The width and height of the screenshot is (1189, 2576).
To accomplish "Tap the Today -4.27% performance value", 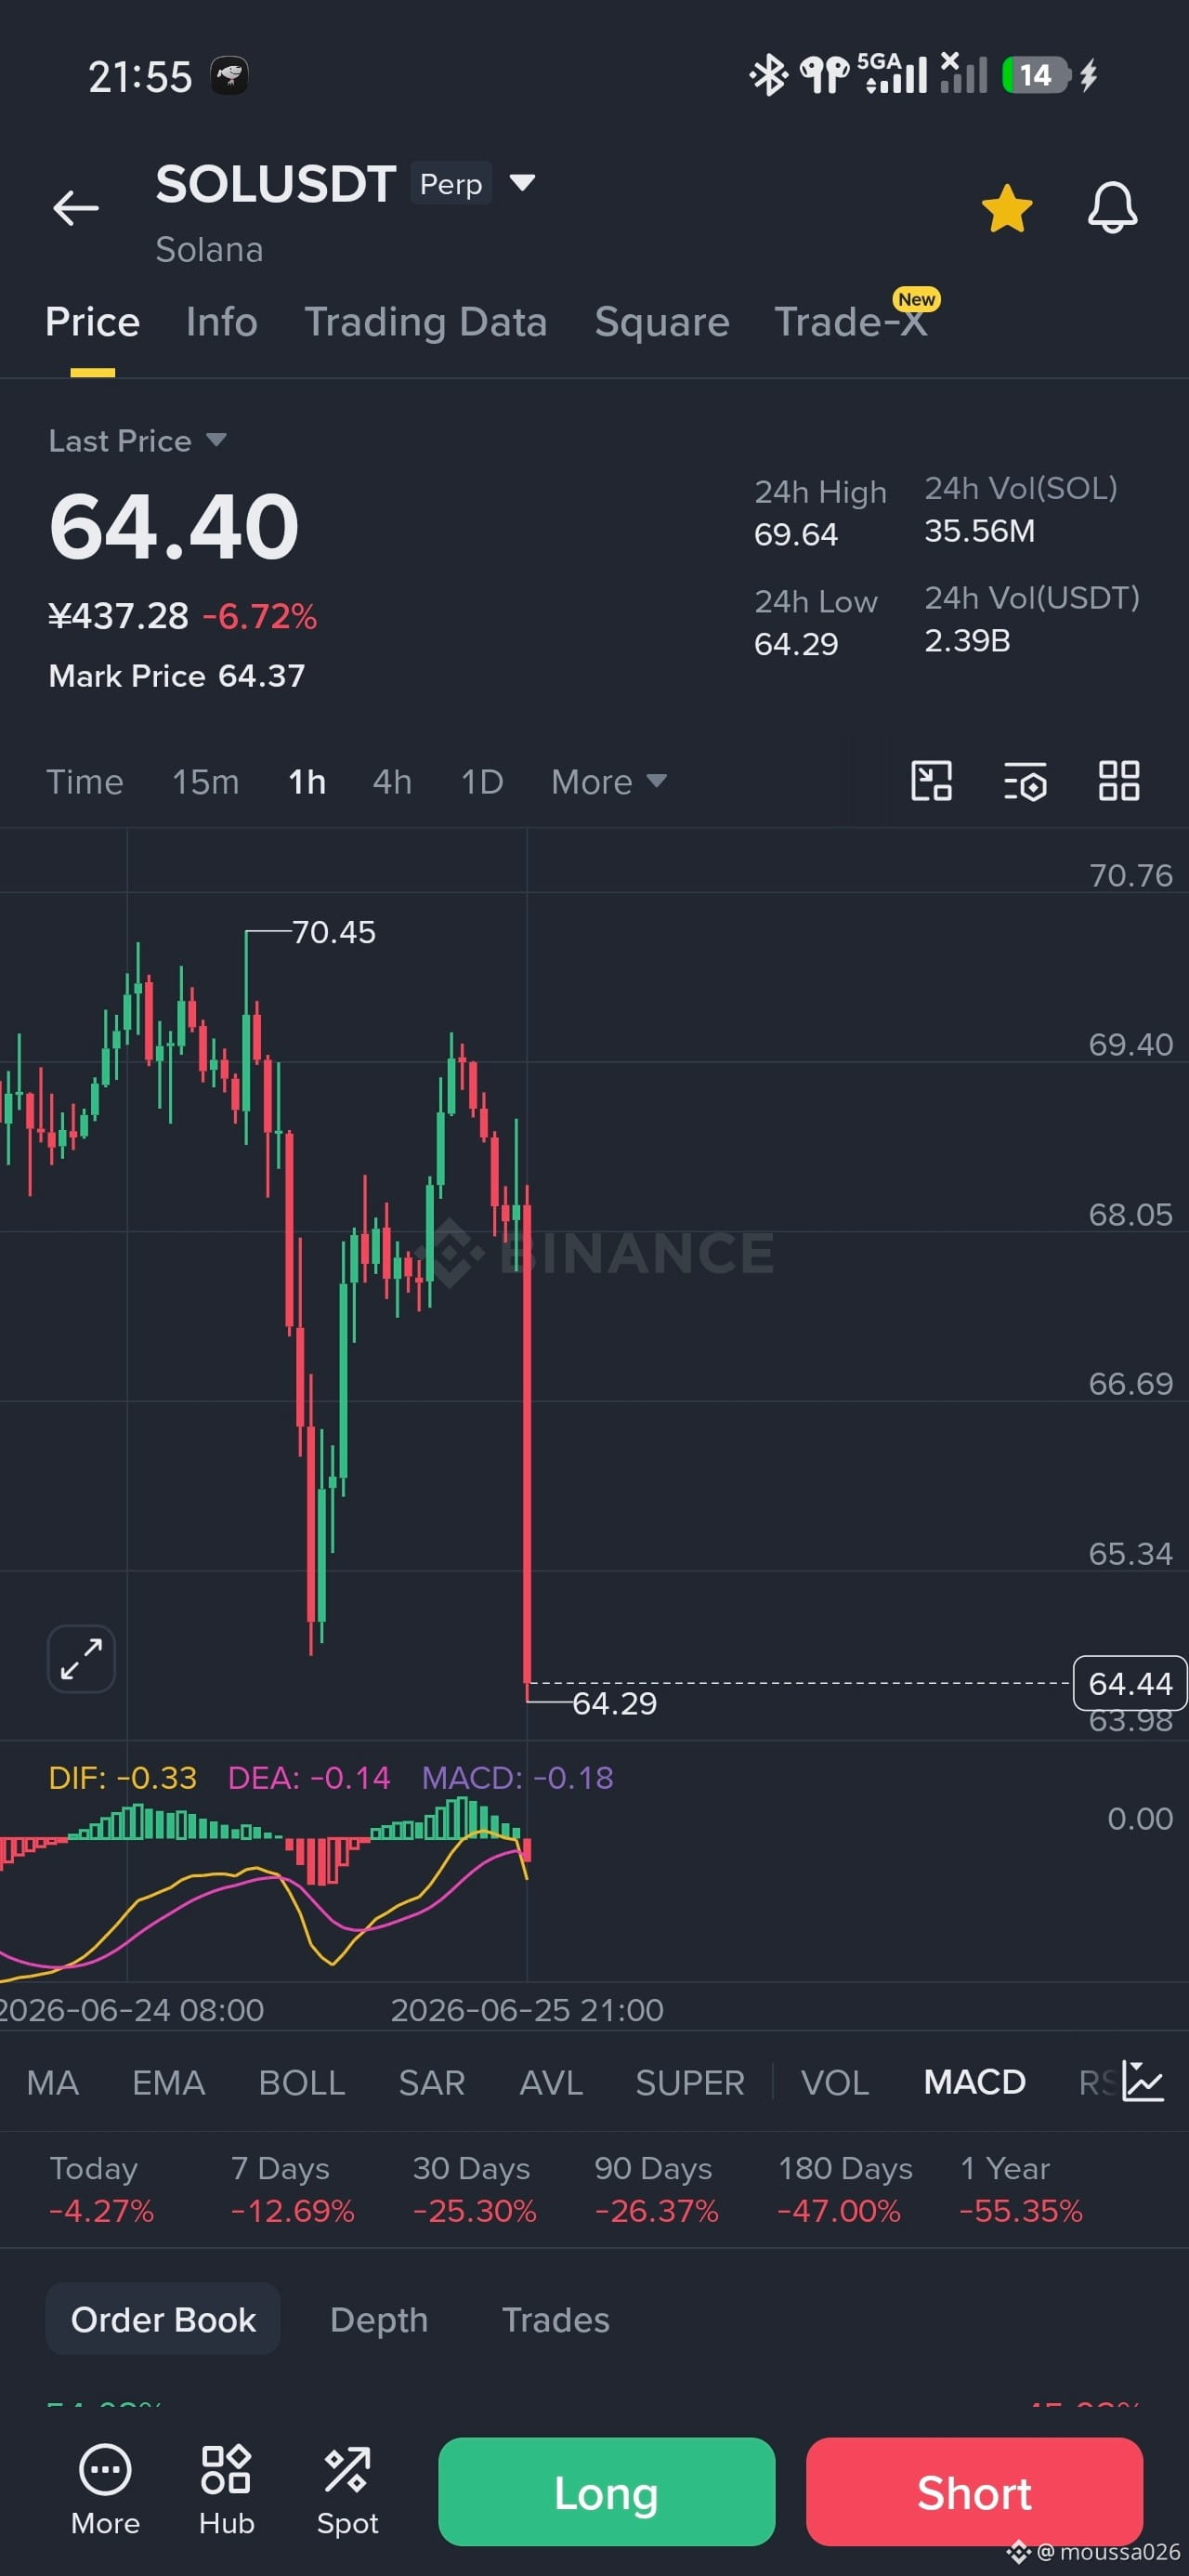I will coord(101,2211).
